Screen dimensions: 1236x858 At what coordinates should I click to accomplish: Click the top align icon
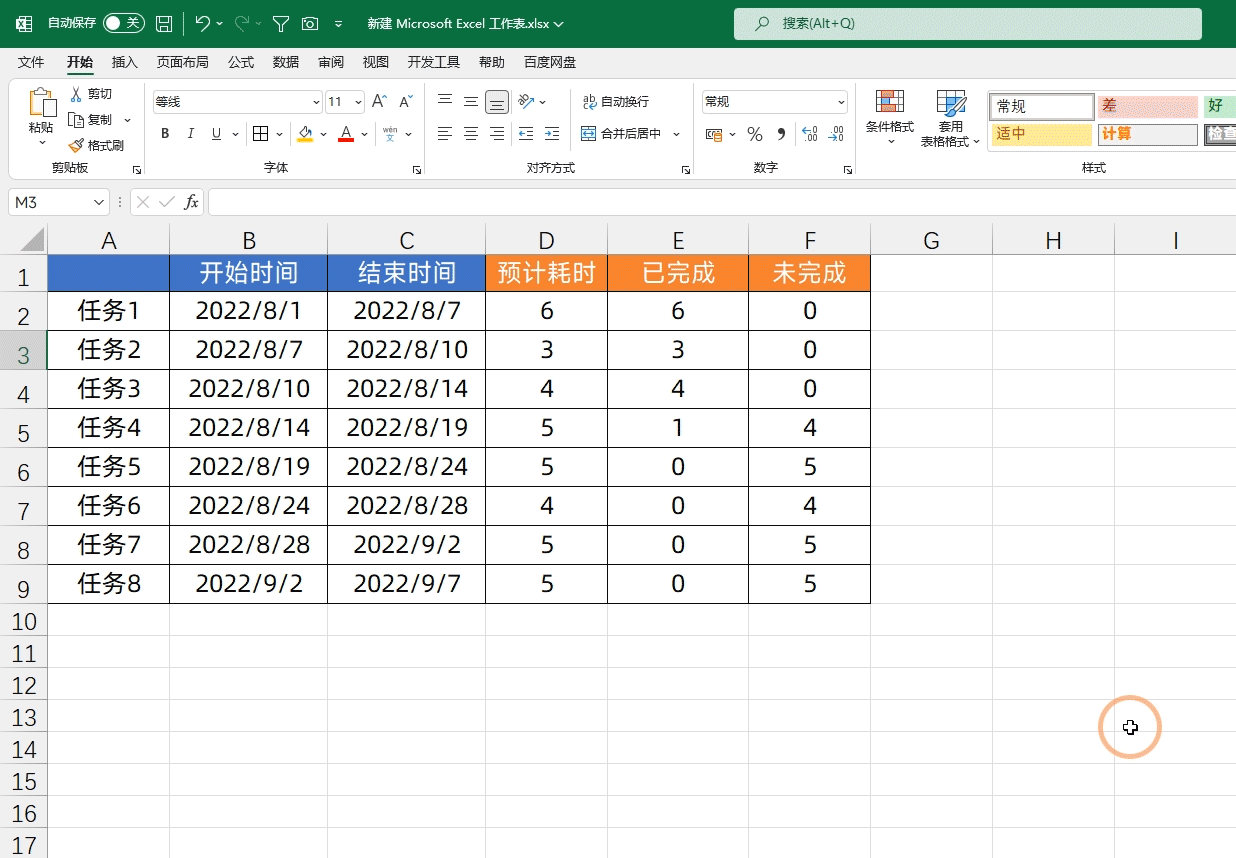(445, 101)
